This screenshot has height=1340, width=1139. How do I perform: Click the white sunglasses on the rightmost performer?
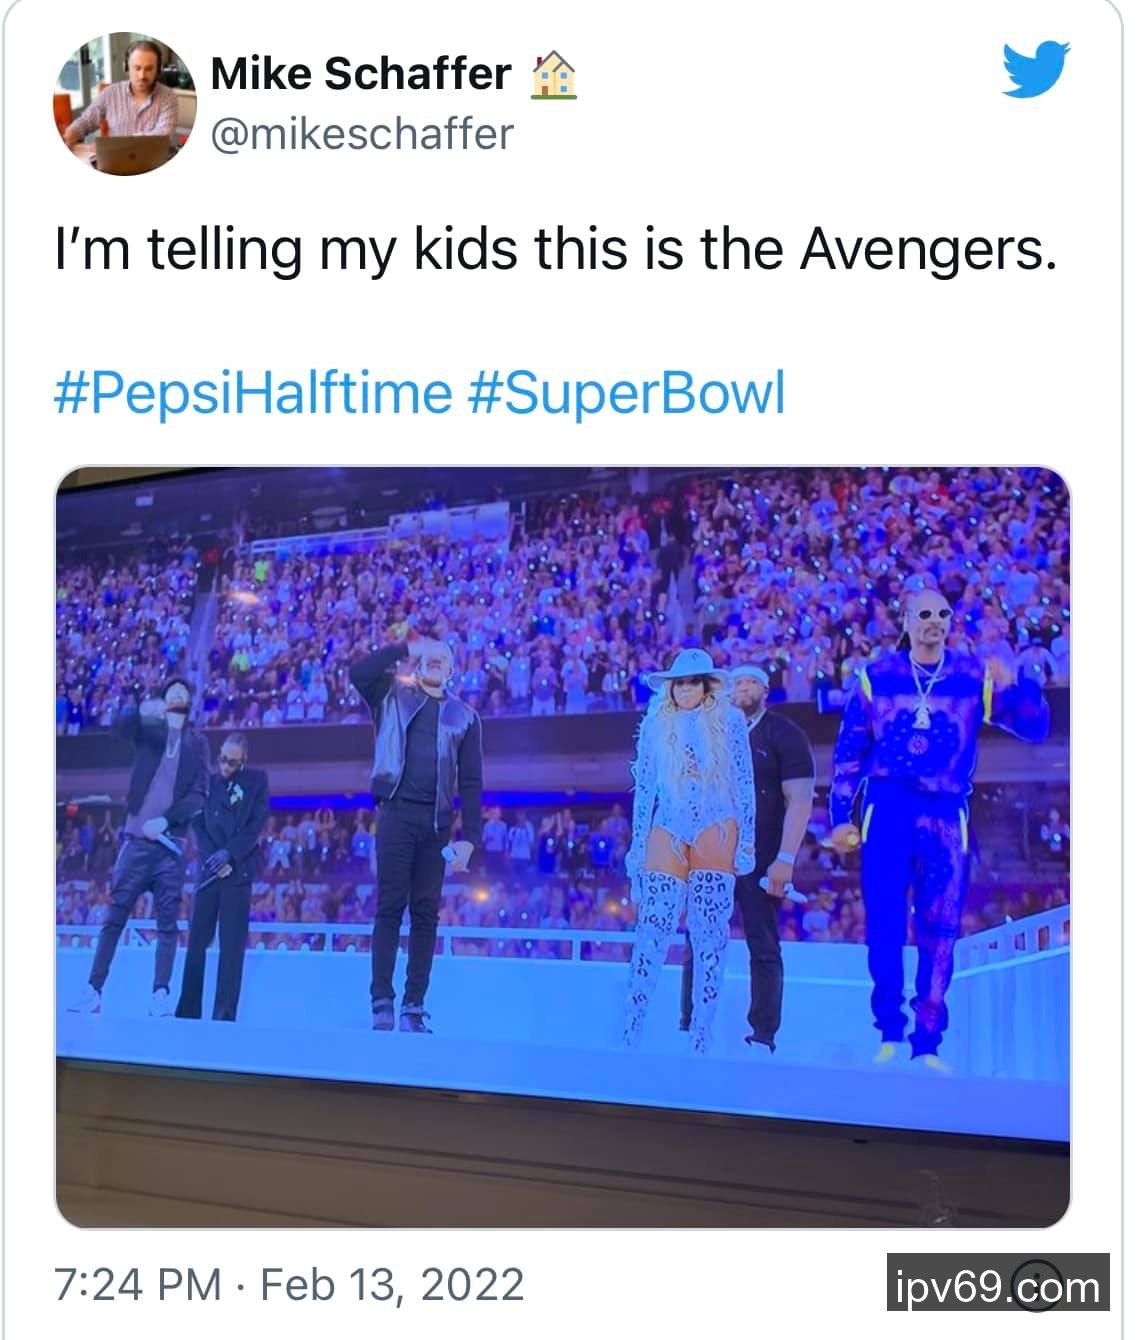[x=931, y=616]
